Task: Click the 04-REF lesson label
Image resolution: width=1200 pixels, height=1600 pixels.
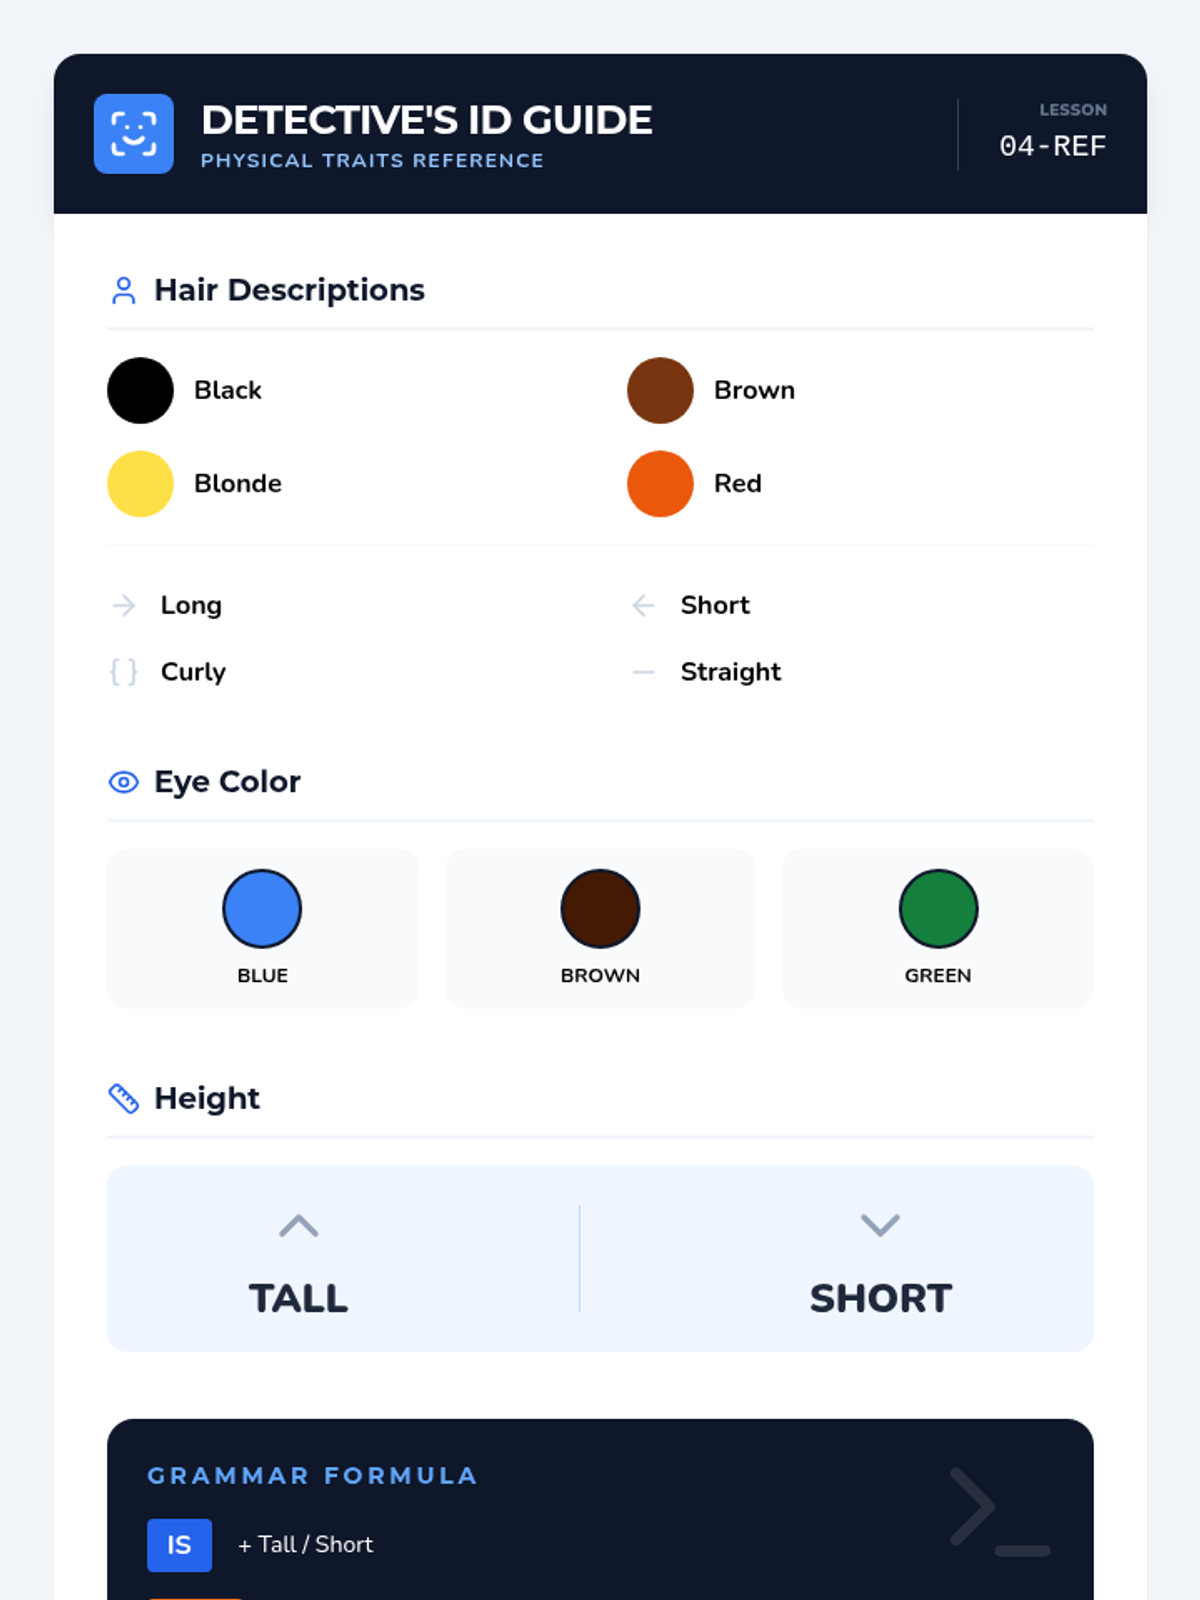Action: (1052, 146)
